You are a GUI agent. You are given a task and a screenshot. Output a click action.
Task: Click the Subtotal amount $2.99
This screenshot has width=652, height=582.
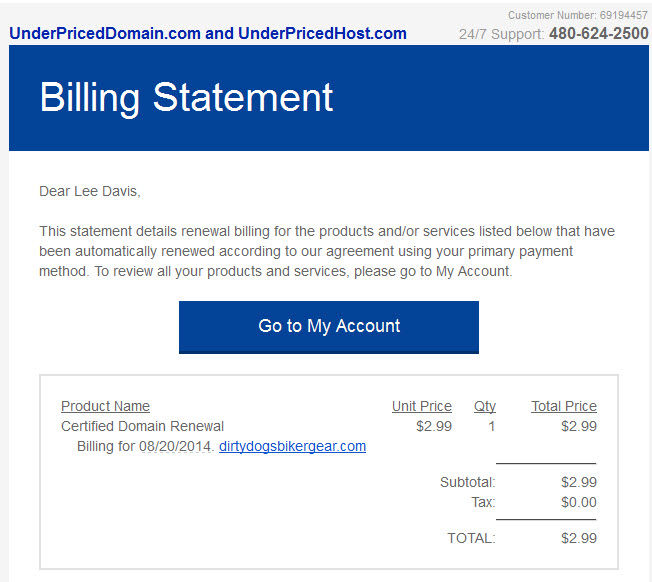(x=579, y=482)
